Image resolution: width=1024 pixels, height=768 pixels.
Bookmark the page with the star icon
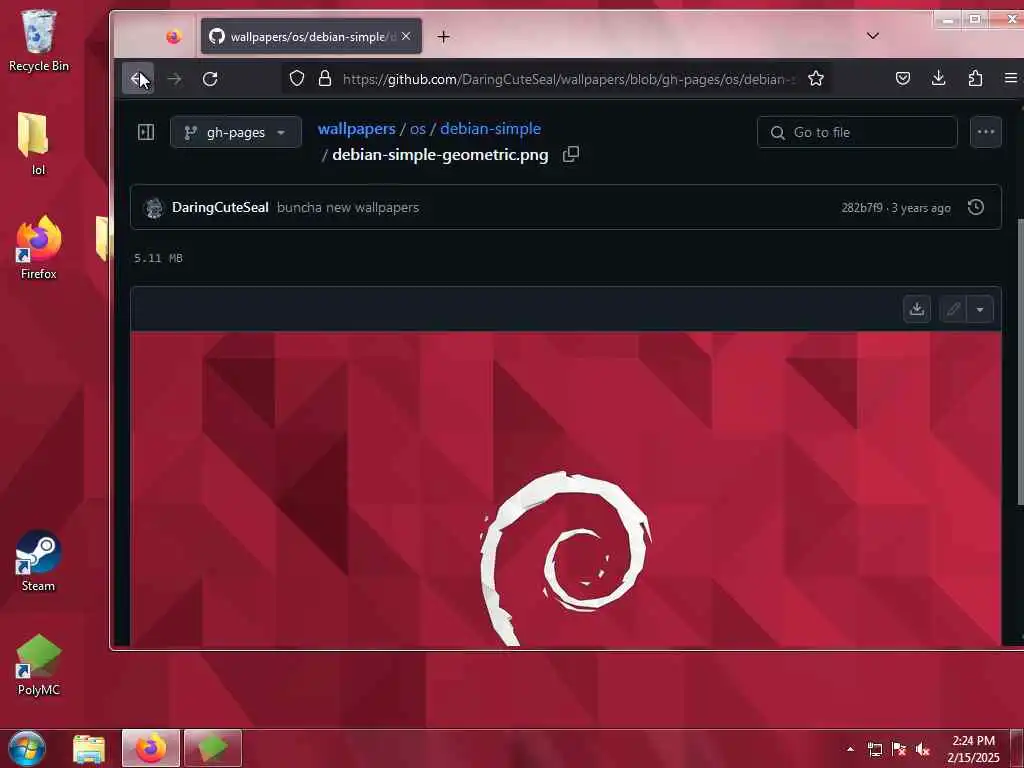point(816,79)
